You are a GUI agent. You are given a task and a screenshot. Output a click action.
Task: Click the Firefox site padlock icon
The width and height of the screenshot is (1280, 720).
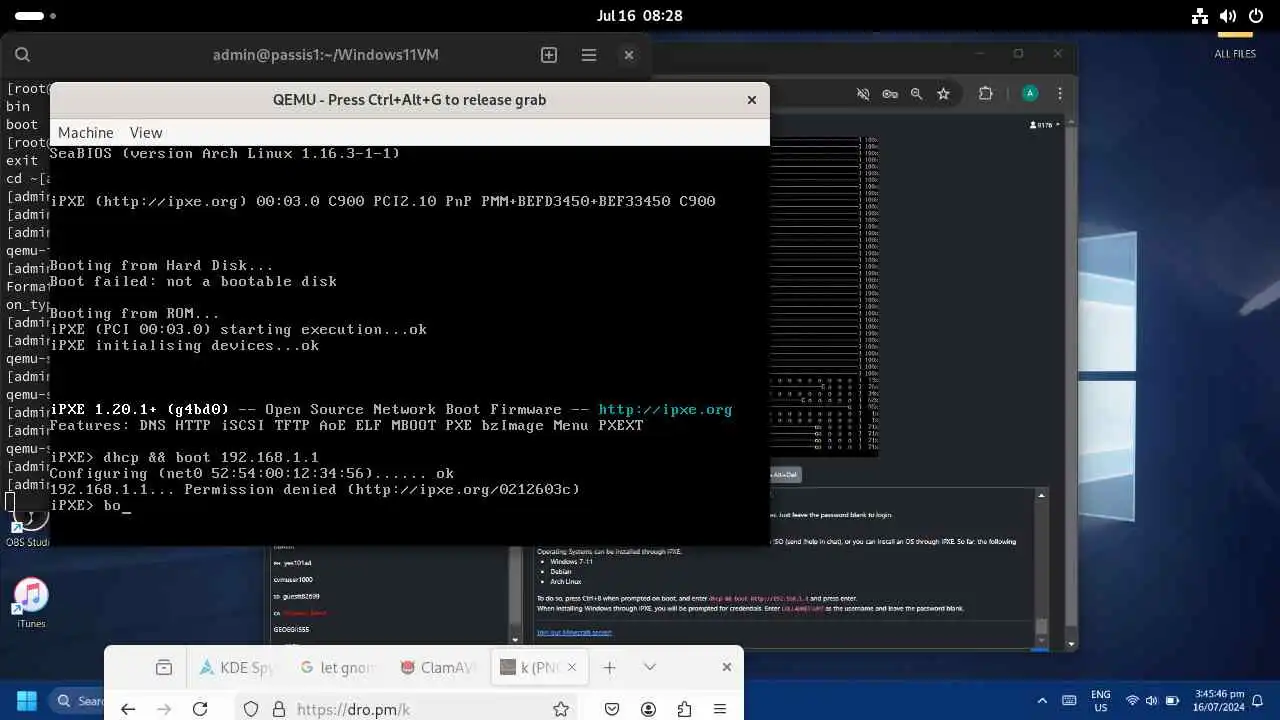278,709
